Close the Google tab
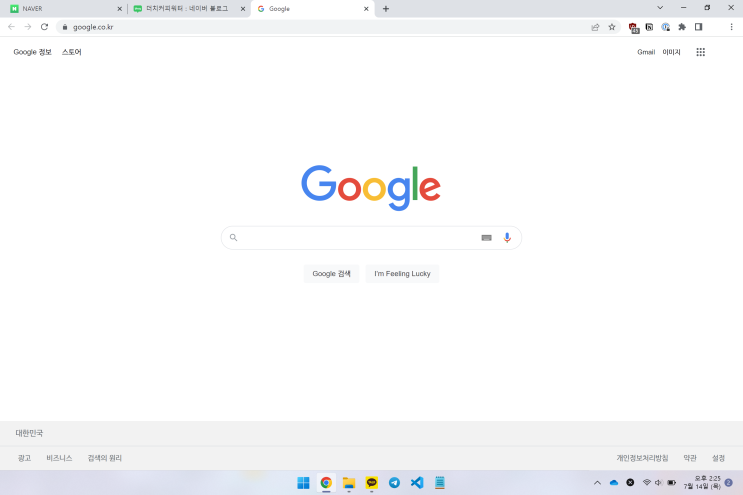The image size is (743, 495). [366, 9]
